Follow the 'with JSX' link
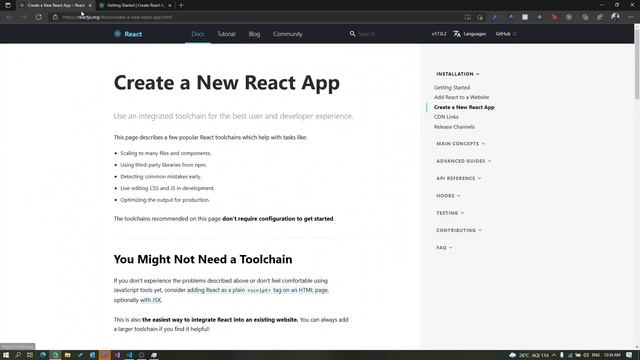Image resolution: width=640 pixels, height=360 pixels. click(x=150, y=300)
